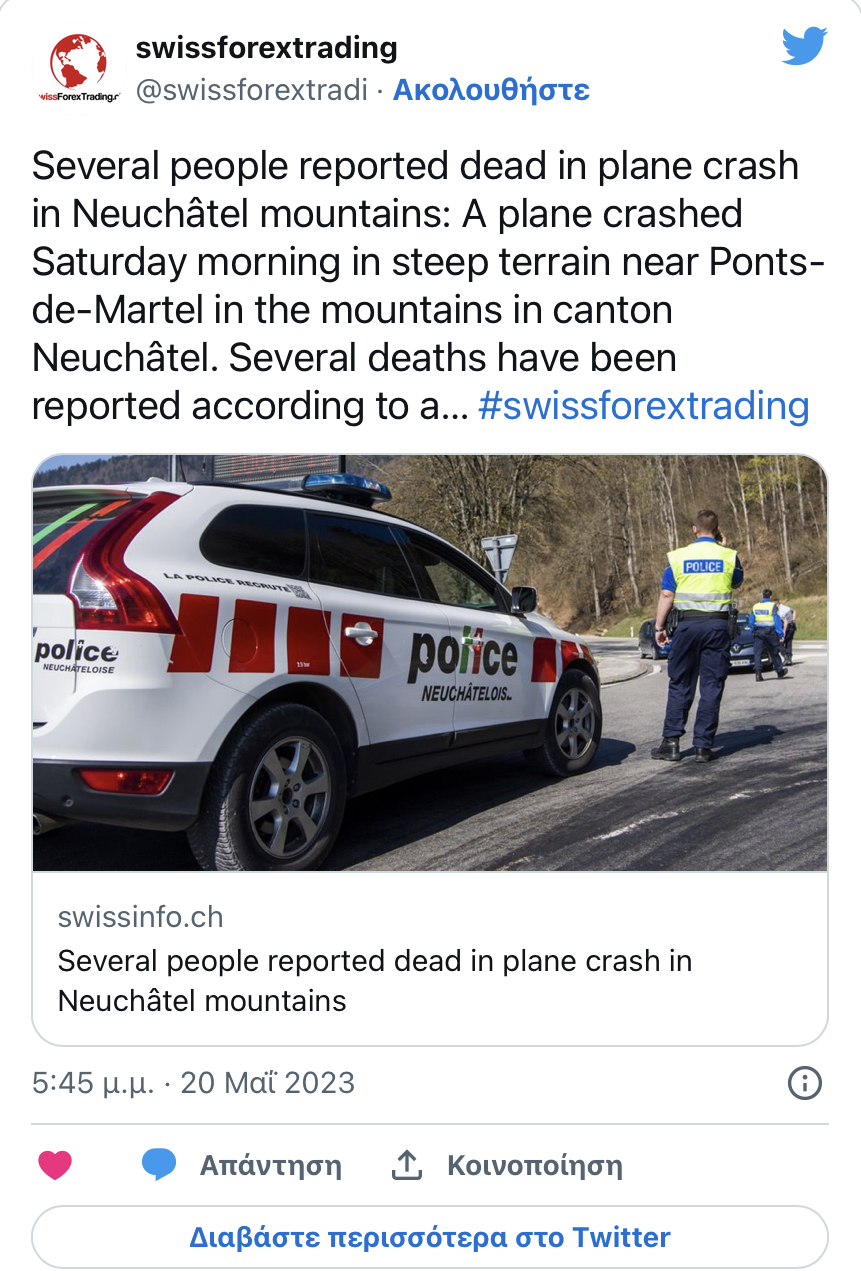Open the tweet info circle icon
This screenshot has width=861, height=1271.
(x=805, y=1083)
